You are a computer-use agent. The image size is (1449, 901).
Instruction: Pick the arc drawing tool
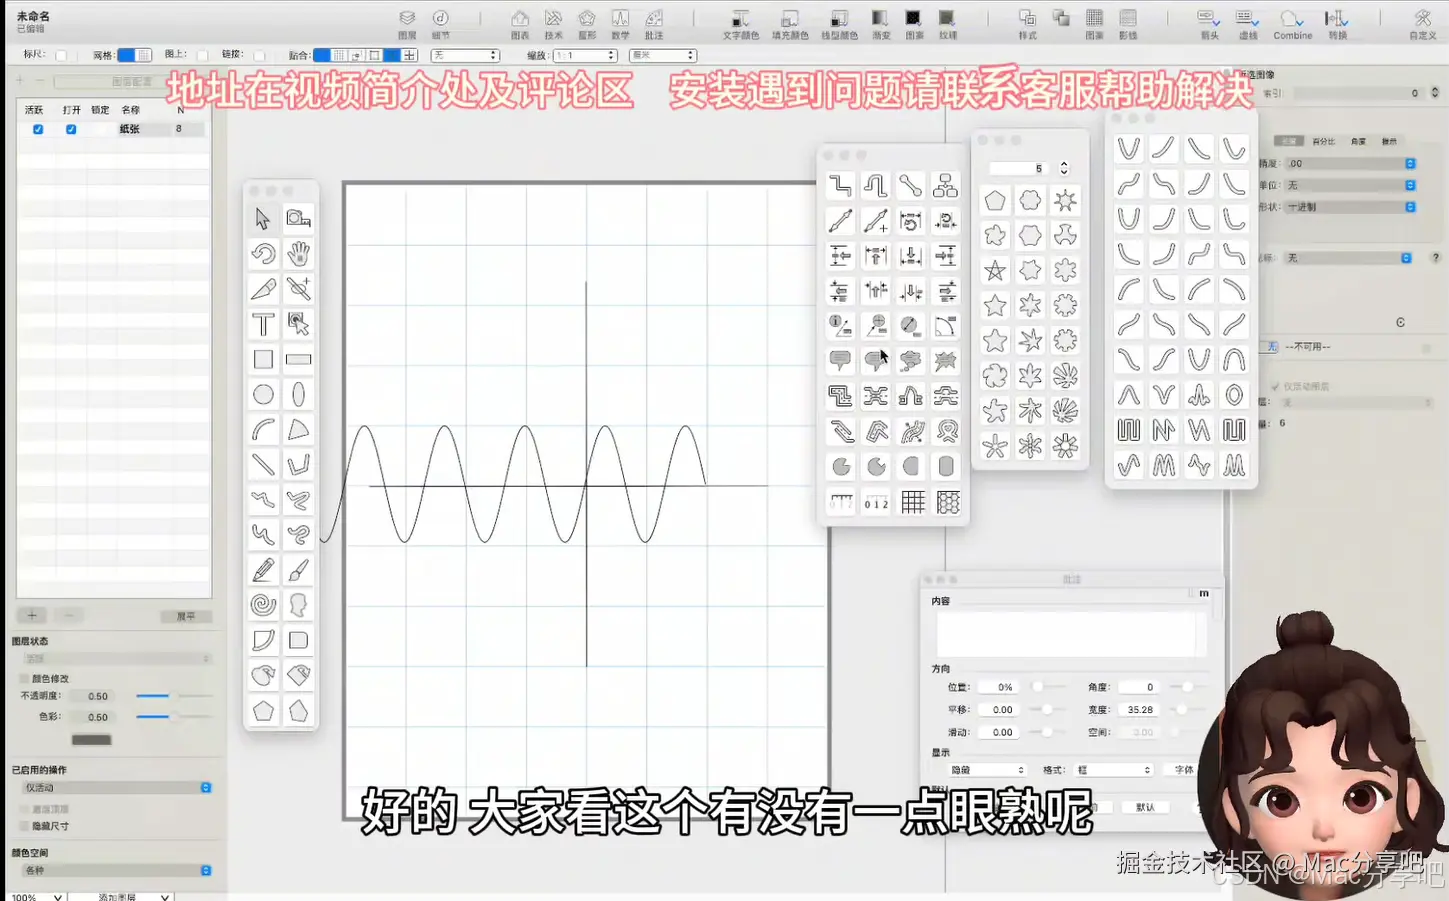263,430
